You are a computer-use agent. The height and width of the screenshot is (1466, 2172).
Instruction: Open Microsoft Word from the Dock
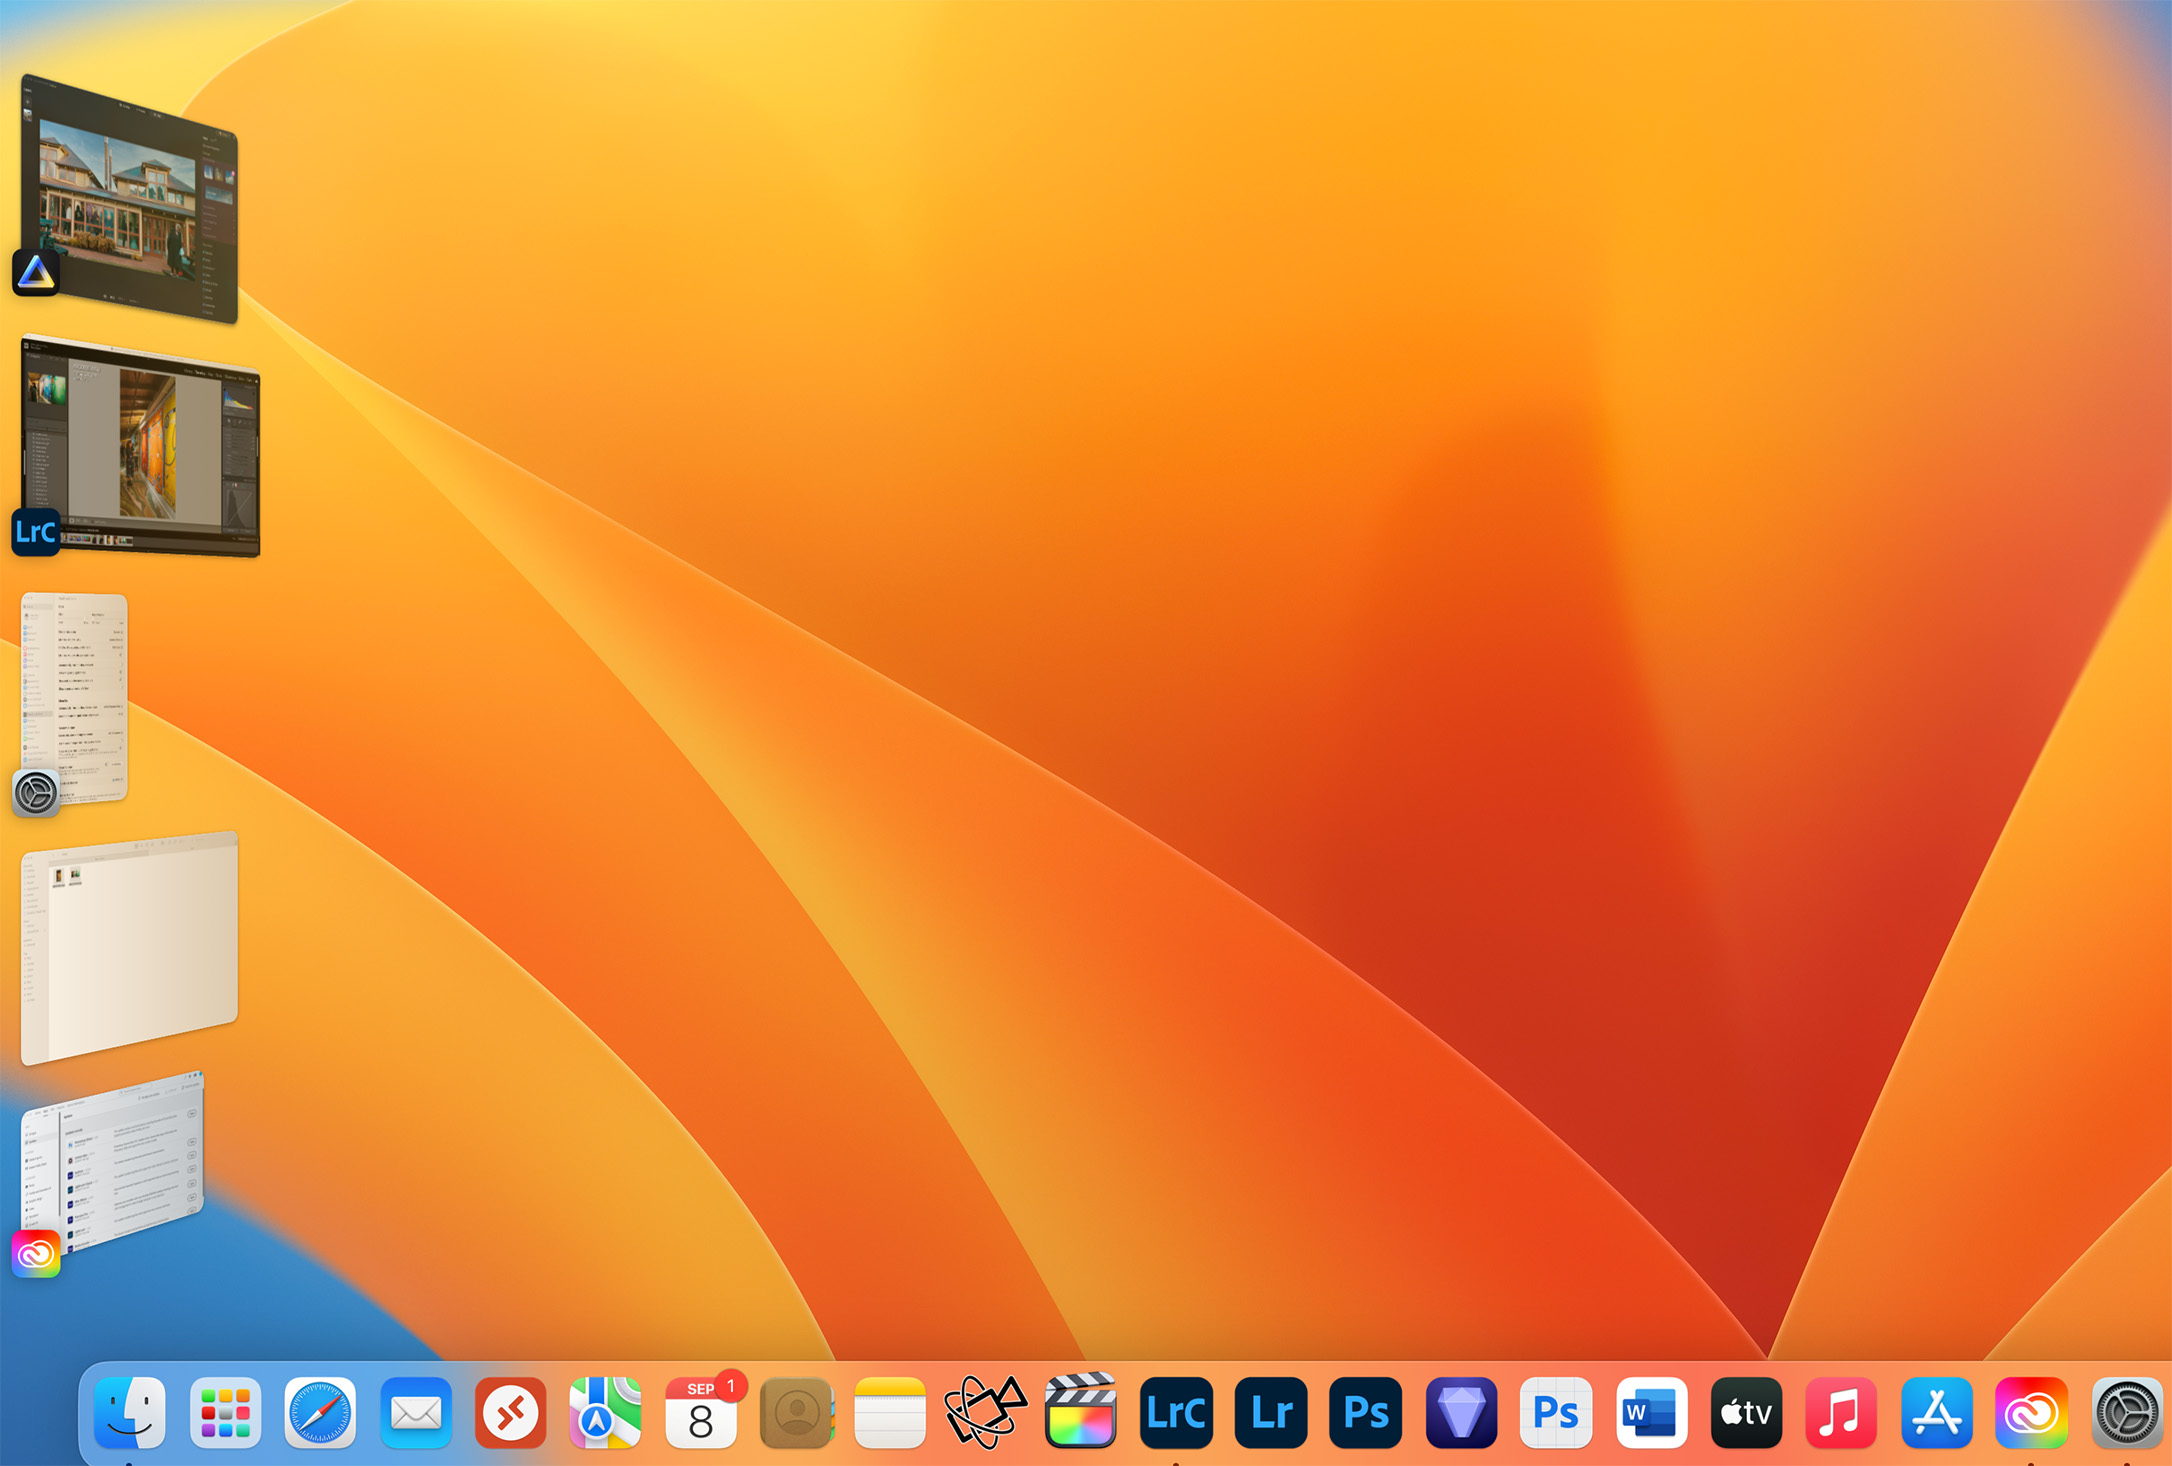(1651, 1412)
